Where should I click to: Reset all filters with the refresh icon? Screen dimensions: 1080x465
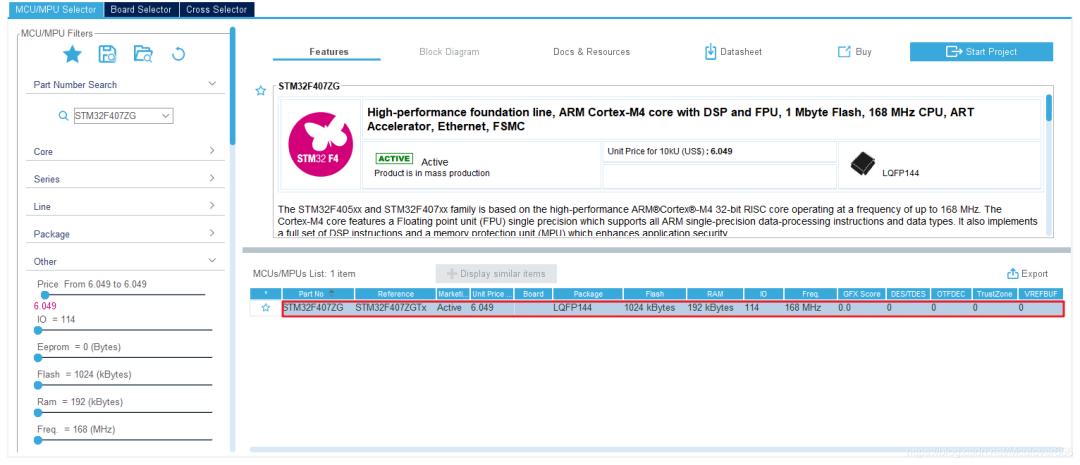coord(178,54)
